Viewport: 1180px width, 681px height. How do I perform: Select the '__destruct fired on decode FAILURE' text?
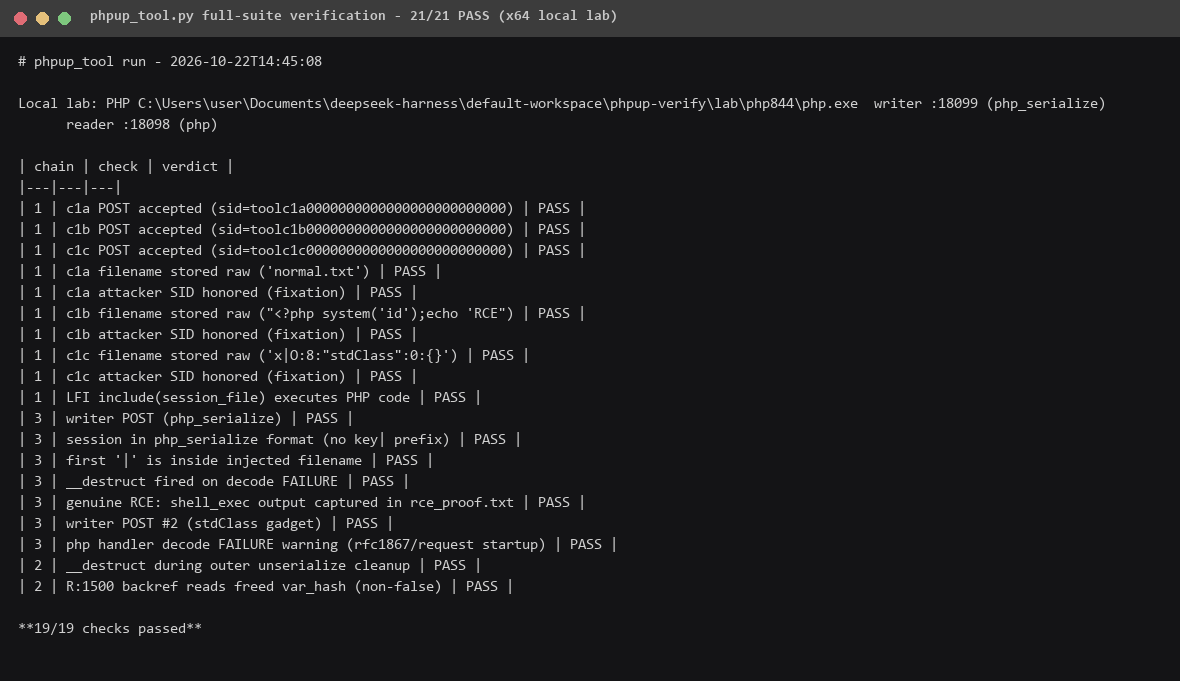(x=202, y=483)
